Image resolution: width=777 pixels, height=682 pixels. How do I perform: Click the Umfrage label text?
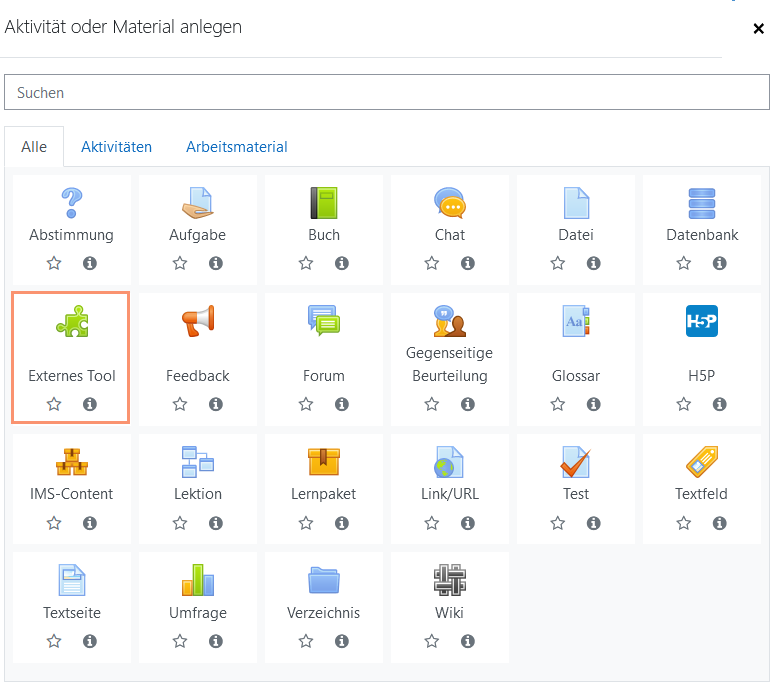(198, 613)
